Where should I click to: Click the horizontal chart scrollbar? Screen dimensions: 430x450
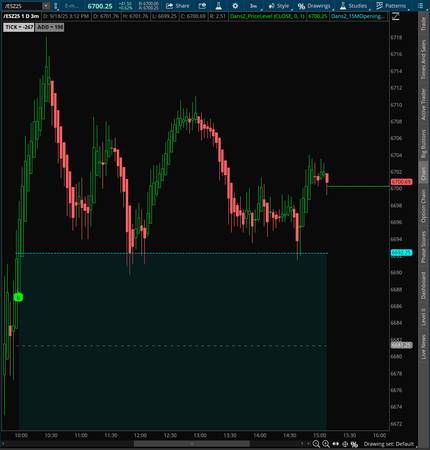tap(192, 444)
